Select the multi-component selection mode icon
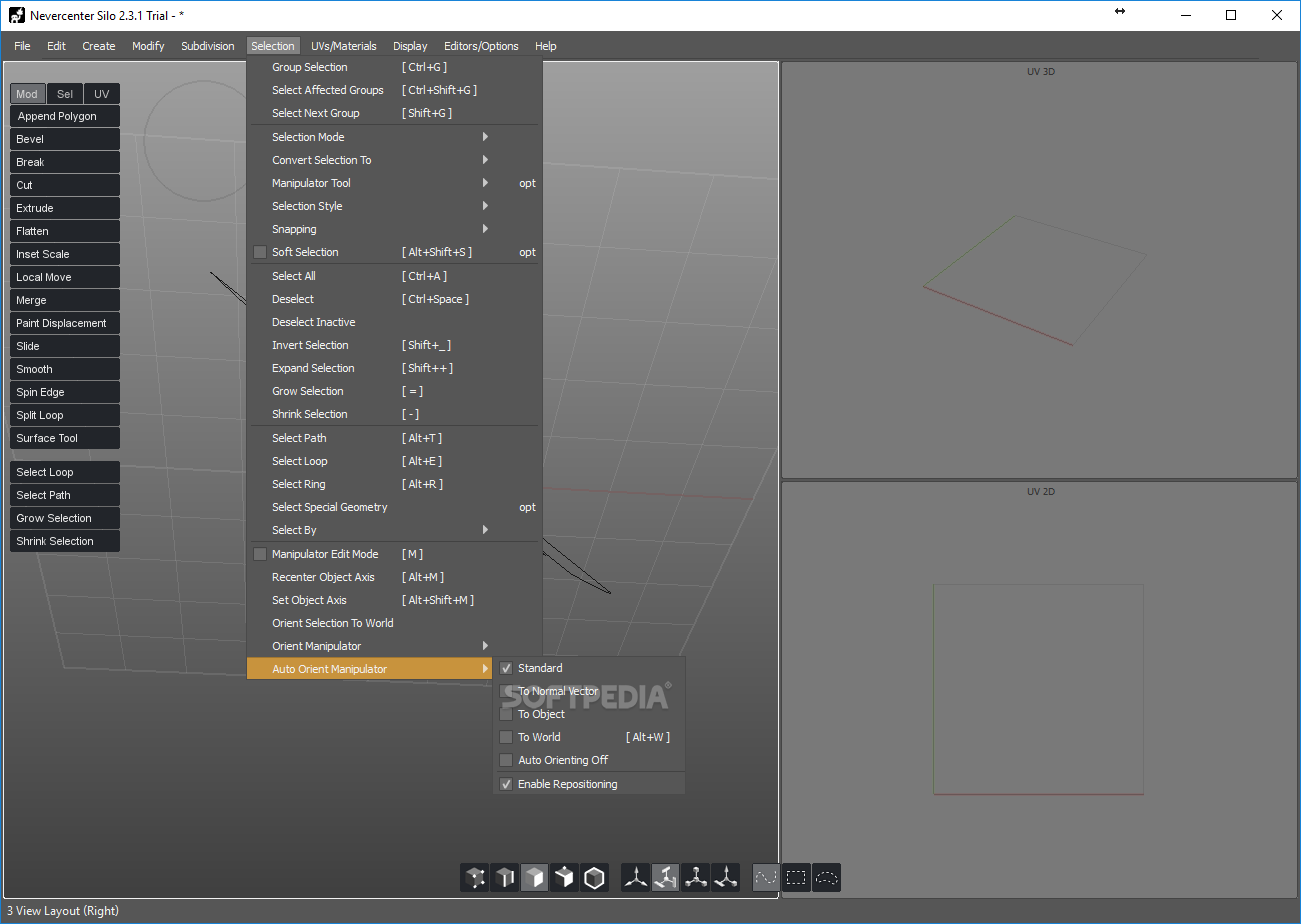The width and height of the screenshot is (1301, 924). [x=565, y=878]
